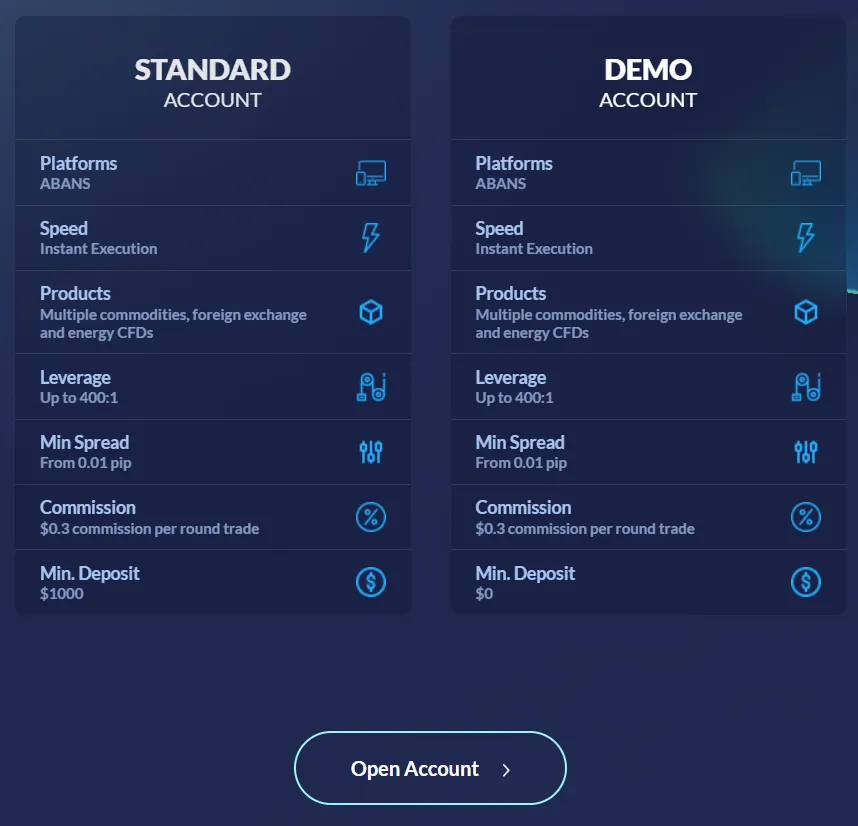This screenshot has width=858, height=826.
Task: Click the Platforms devices icon in Demo account
Action: coord(806,173)
